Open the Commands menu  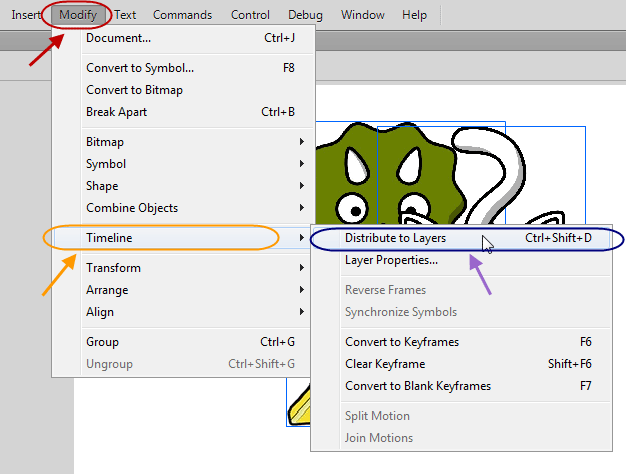(x=182, y=15)
